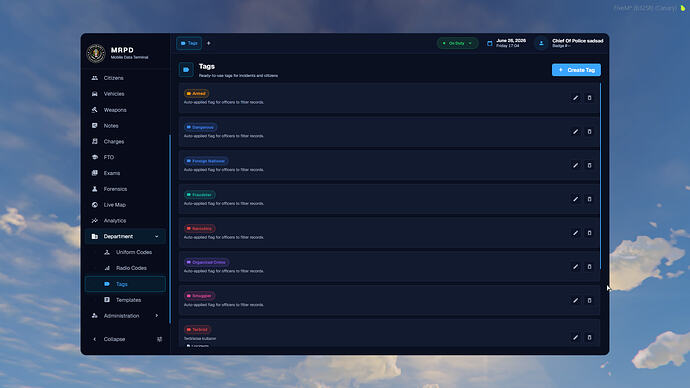Click the Create Tag button
Image resolution: width=690 pixels, height=388 pixels.
pos(576,70)
